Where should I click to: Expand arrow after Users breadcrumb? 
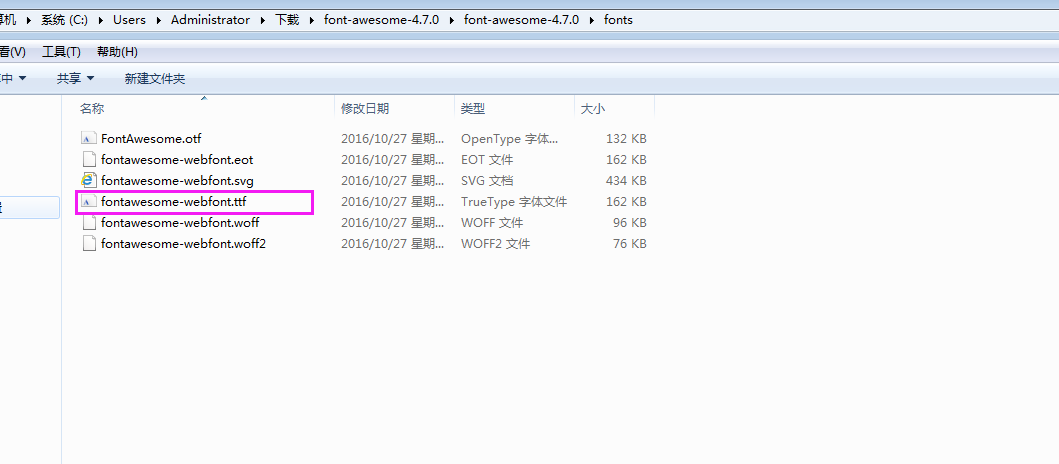pos(159,20)
